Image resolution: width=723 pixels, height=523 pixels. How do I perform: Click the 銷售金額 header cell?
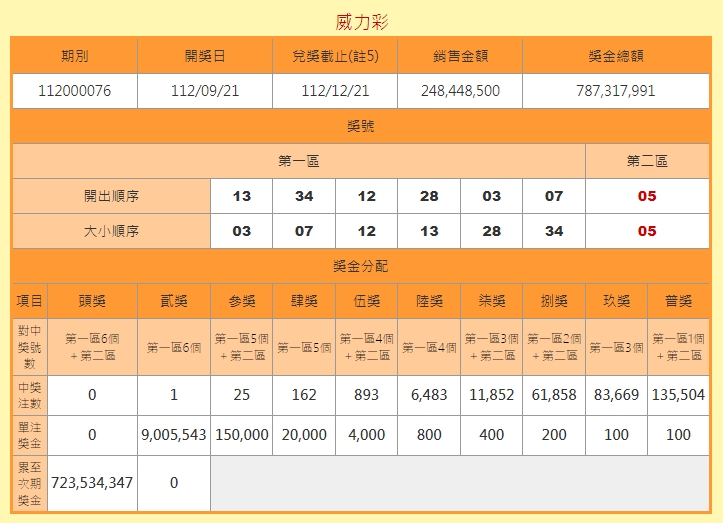(x=460, y=56)
